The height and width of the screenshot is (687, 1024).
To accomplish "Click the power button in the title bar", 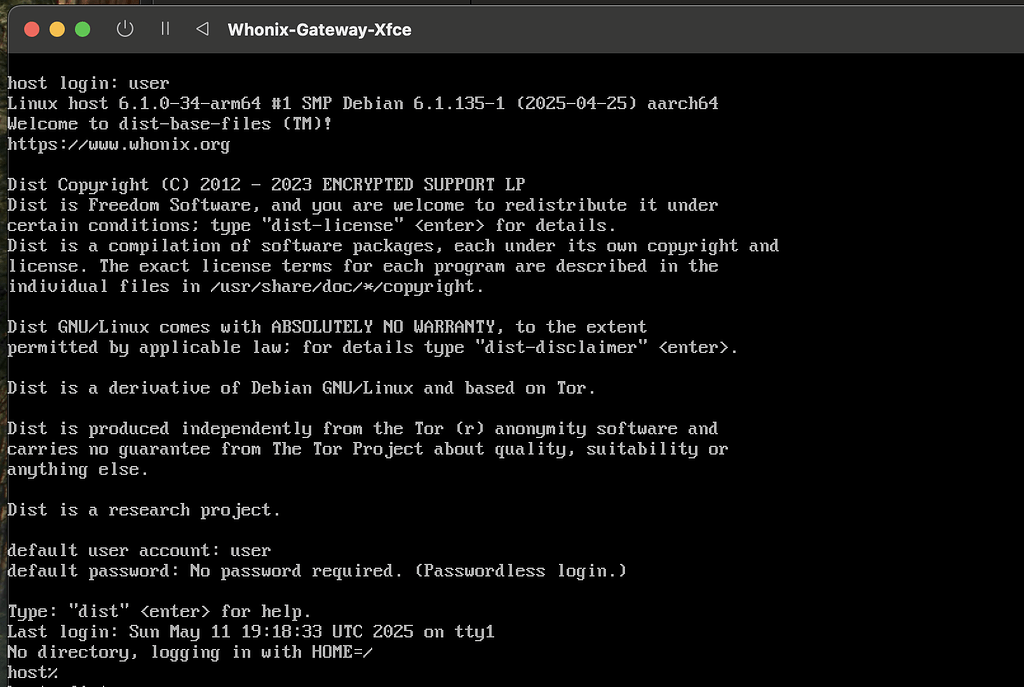I will (124, 29).
